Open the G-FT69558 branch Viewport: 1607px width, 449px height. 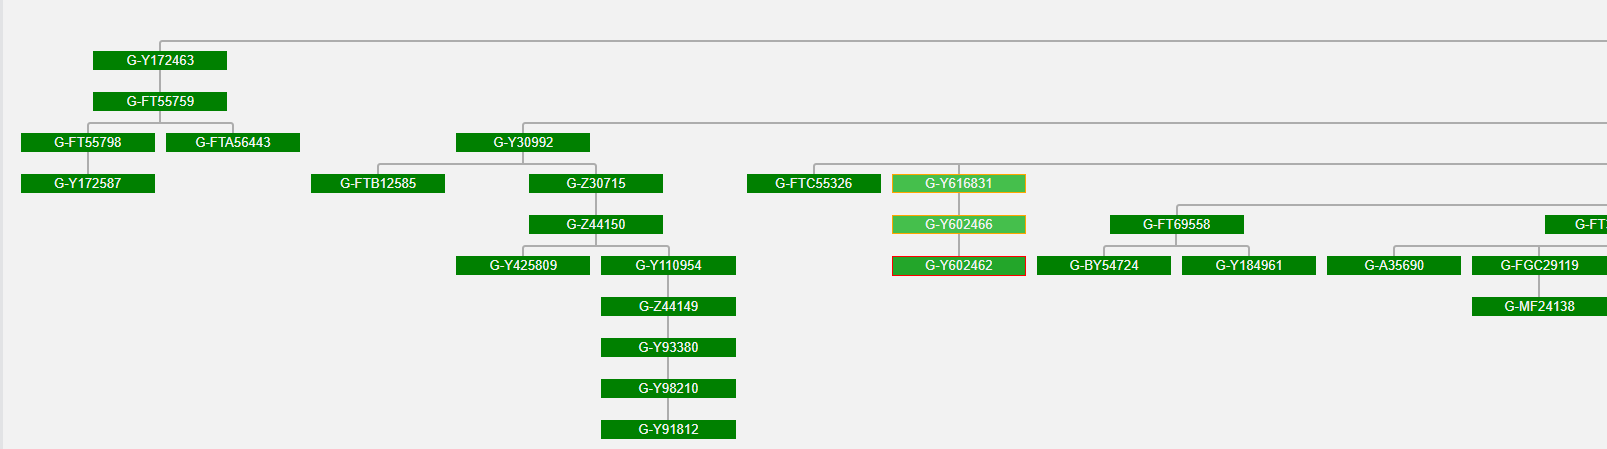[1177, 225]
